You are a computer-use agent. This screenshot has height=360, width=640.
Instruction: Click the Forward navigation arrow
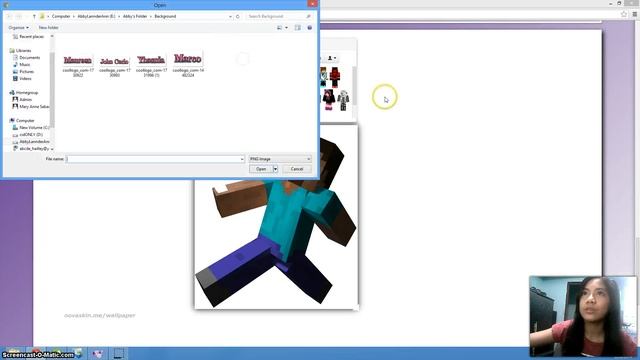click(19, 16)
